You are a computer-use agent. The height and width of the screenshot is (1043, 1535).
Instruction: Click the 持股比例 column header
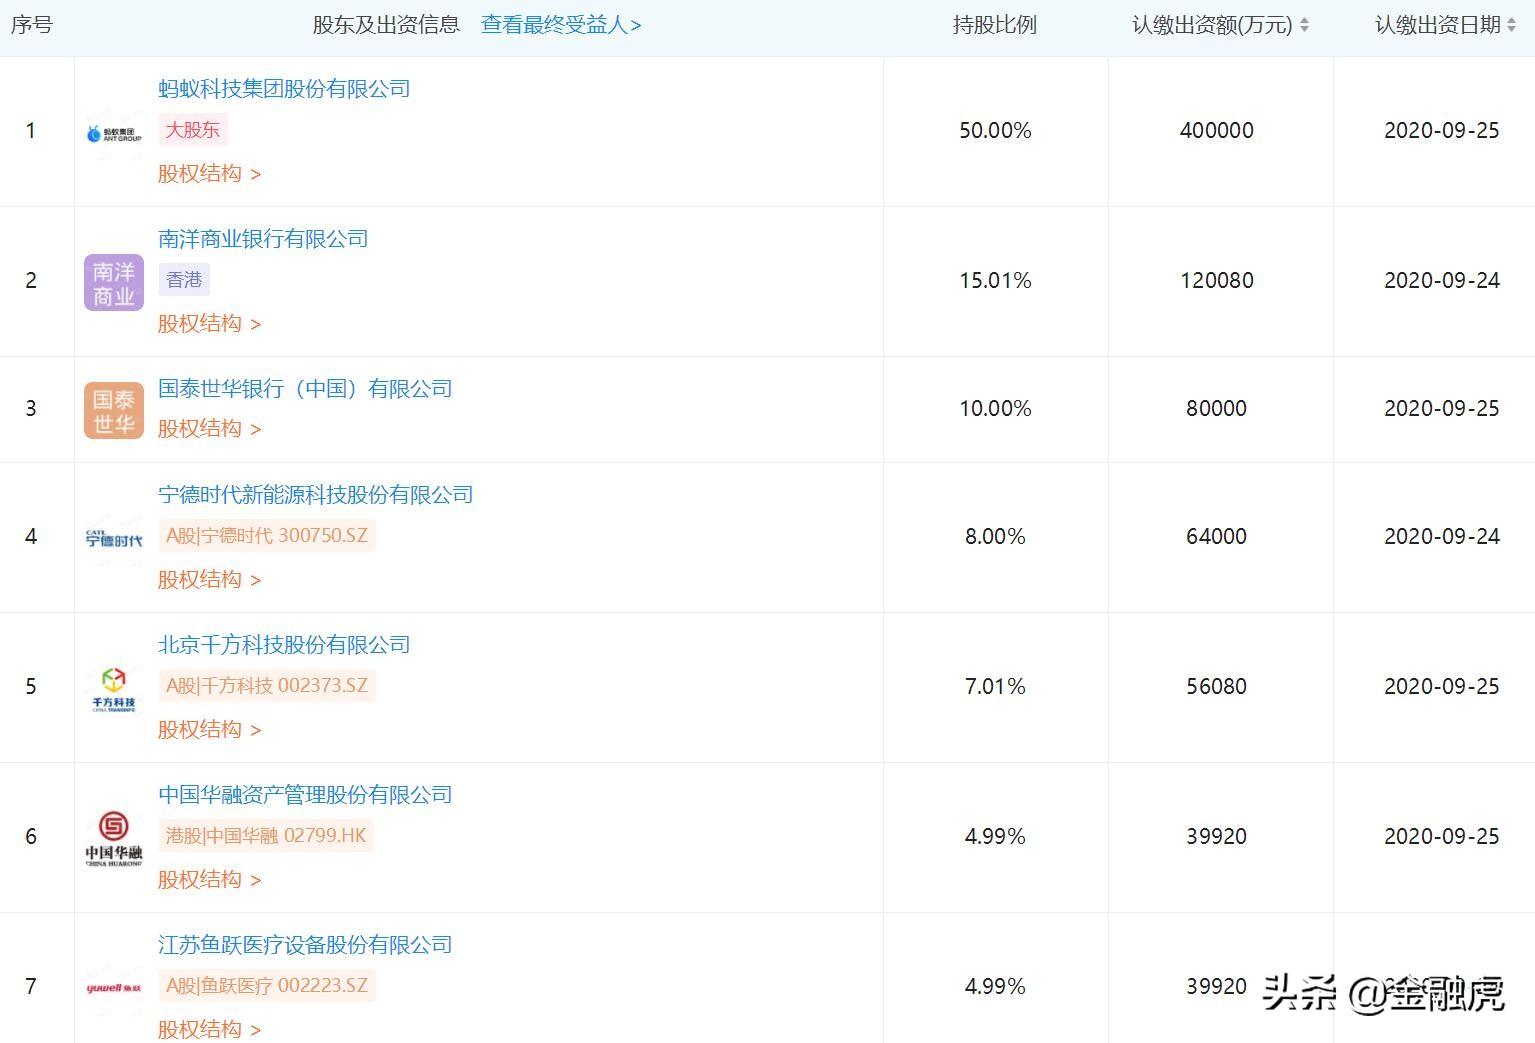[x=995, y=25]
